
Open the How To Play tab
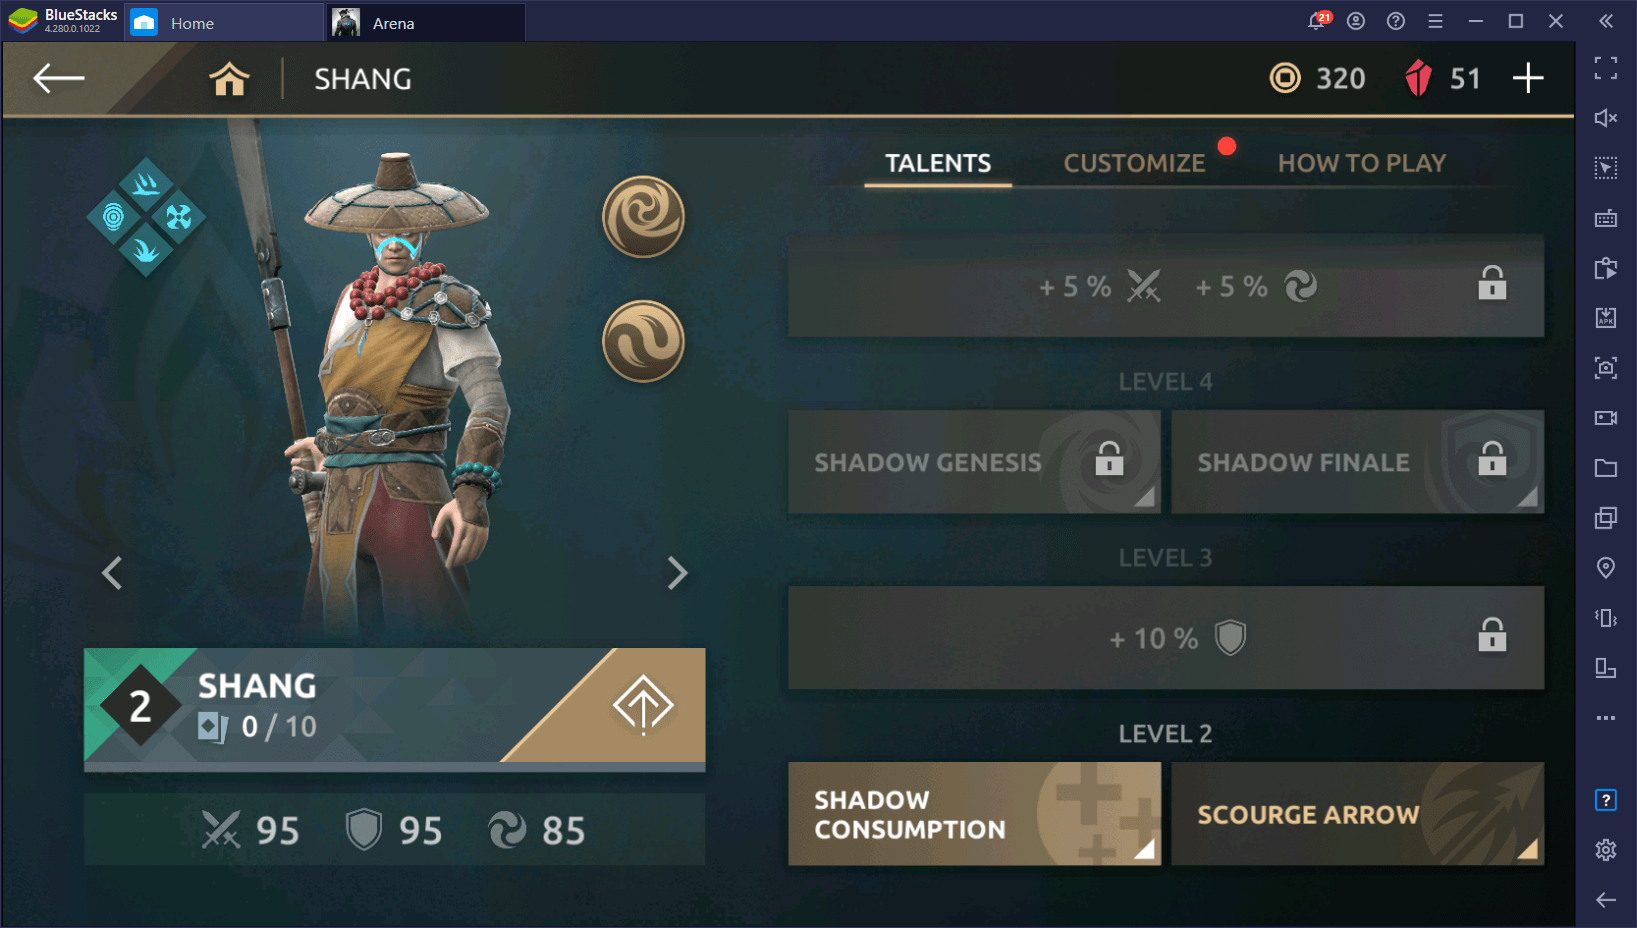[1362, 163]
